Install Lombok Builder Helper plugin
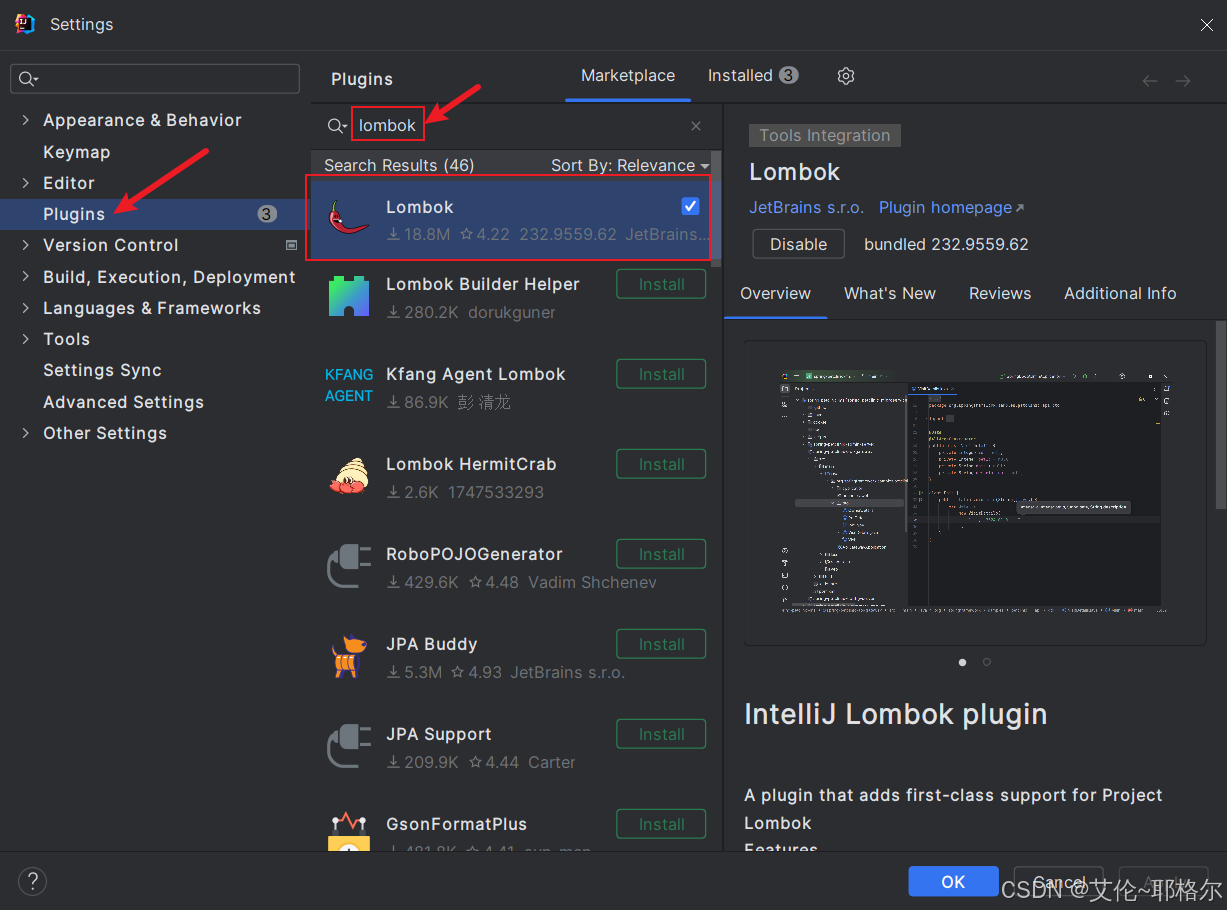This screenshot has height=910, width=1227. click(x=661, y=284)
